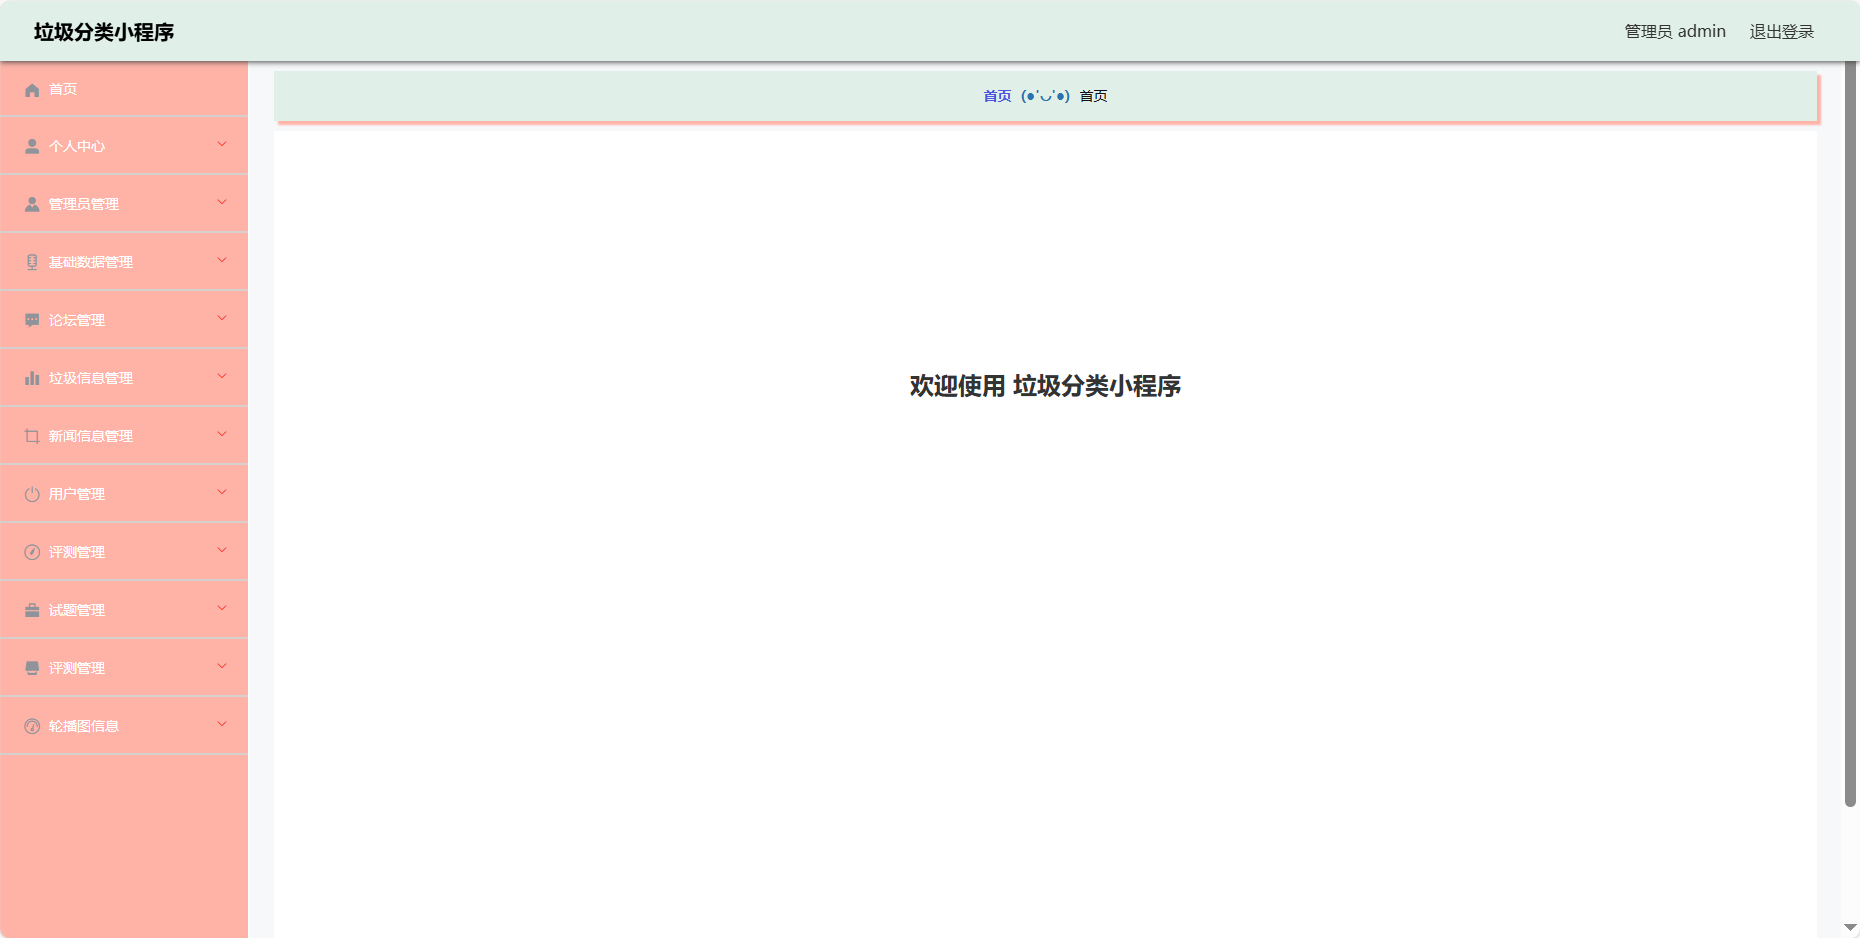The height and width of the screenshot is (938, 1860).
Task: Open the 基础数据管理 sidebar menu
Action: pyautogui.click(x=124, y=262)
